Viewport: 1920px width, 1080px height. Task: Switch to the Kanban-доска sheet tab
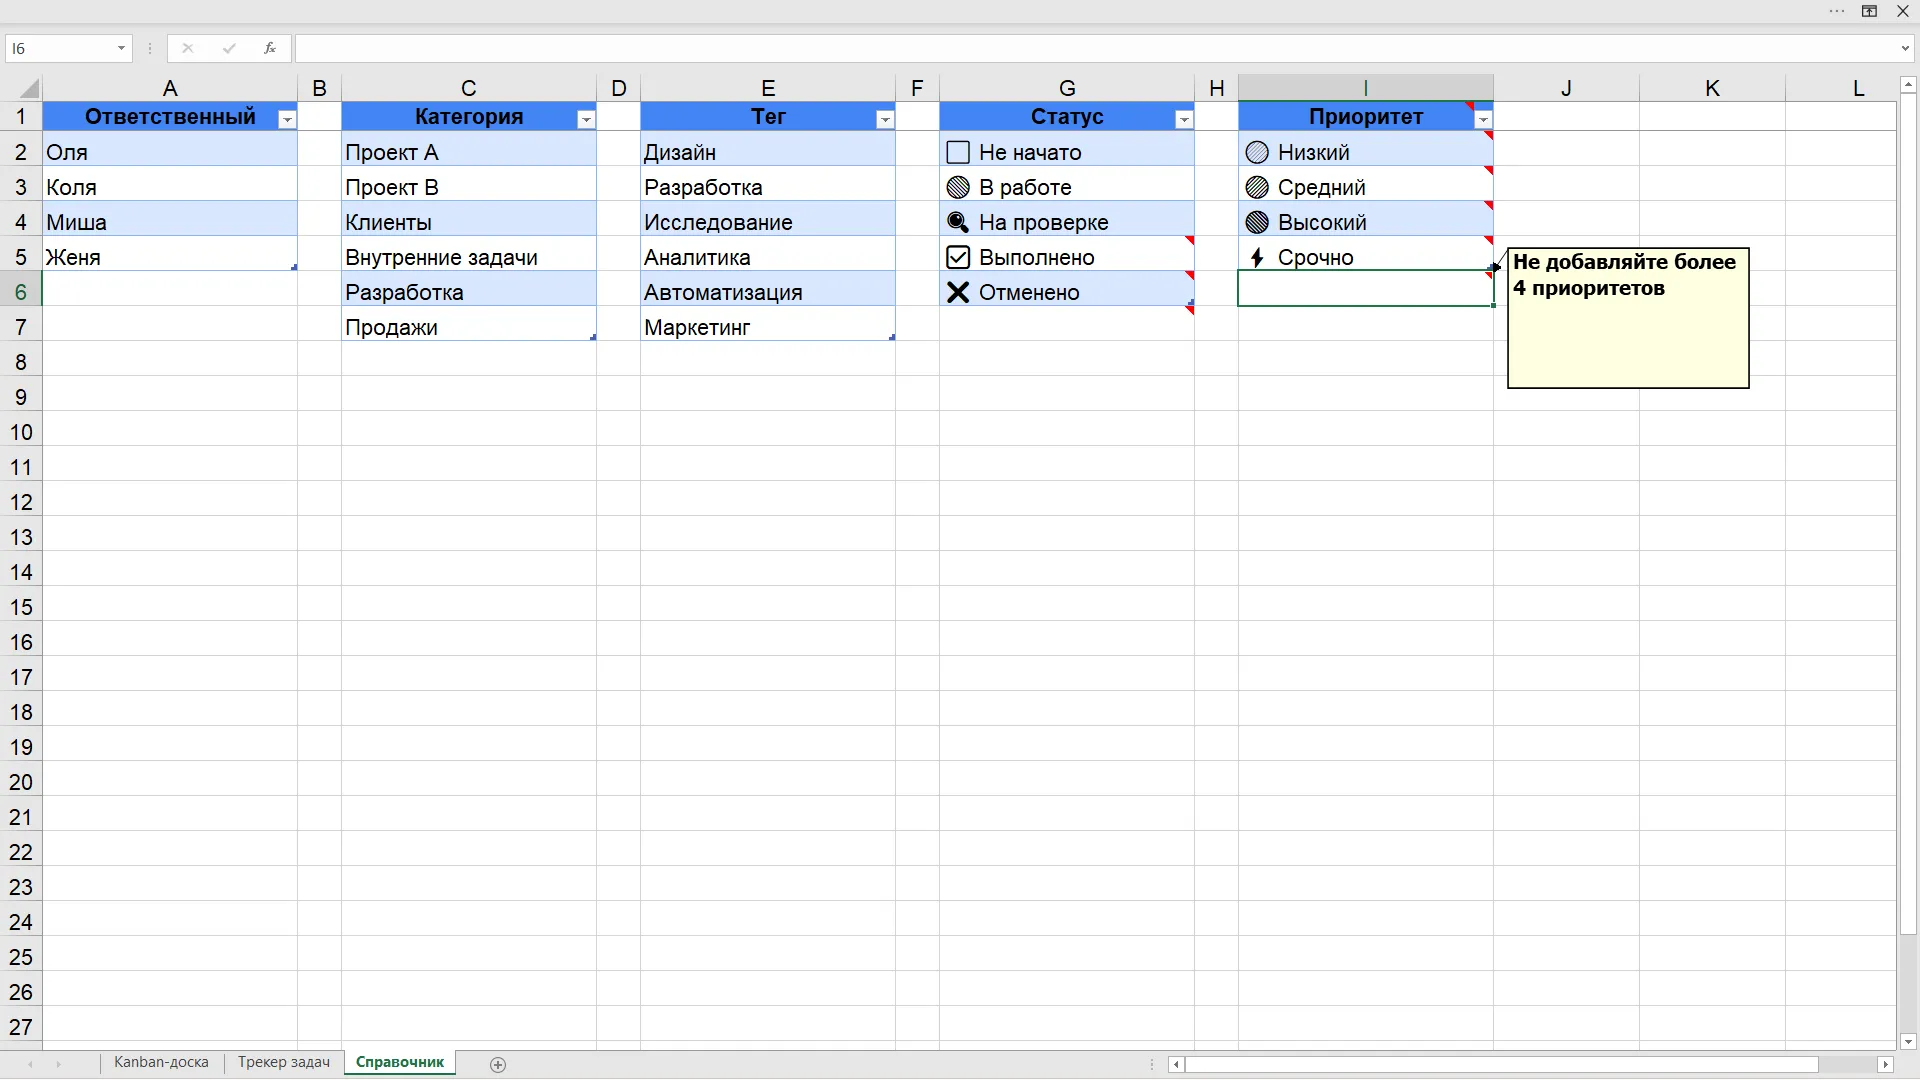point(161,1062)
